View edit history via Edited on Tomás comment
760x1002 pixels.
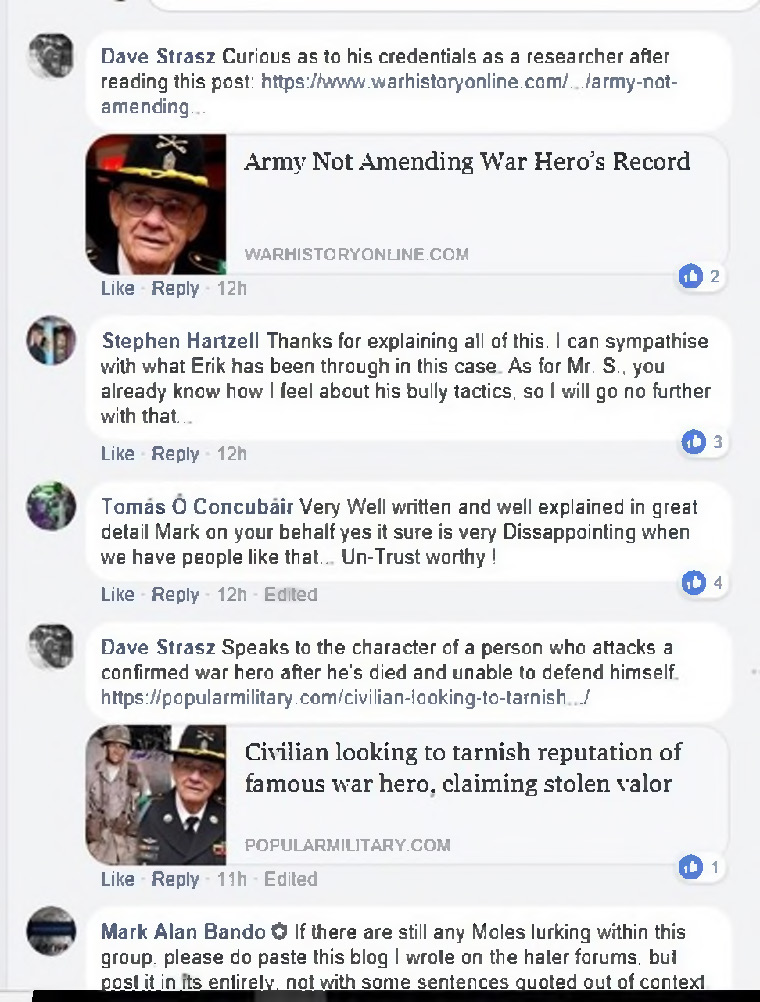[x=291, y=594]
